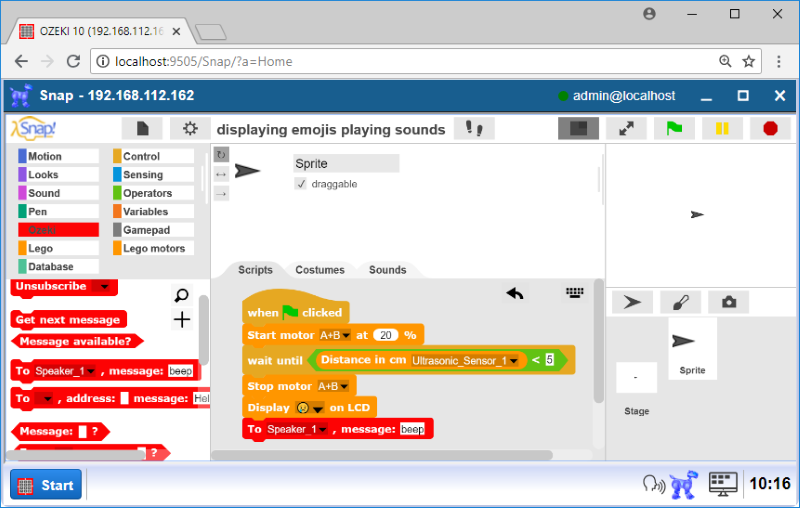This screenshot has height=508, width=800.
Task: Click the Message available? block
Action: (76, 341)
